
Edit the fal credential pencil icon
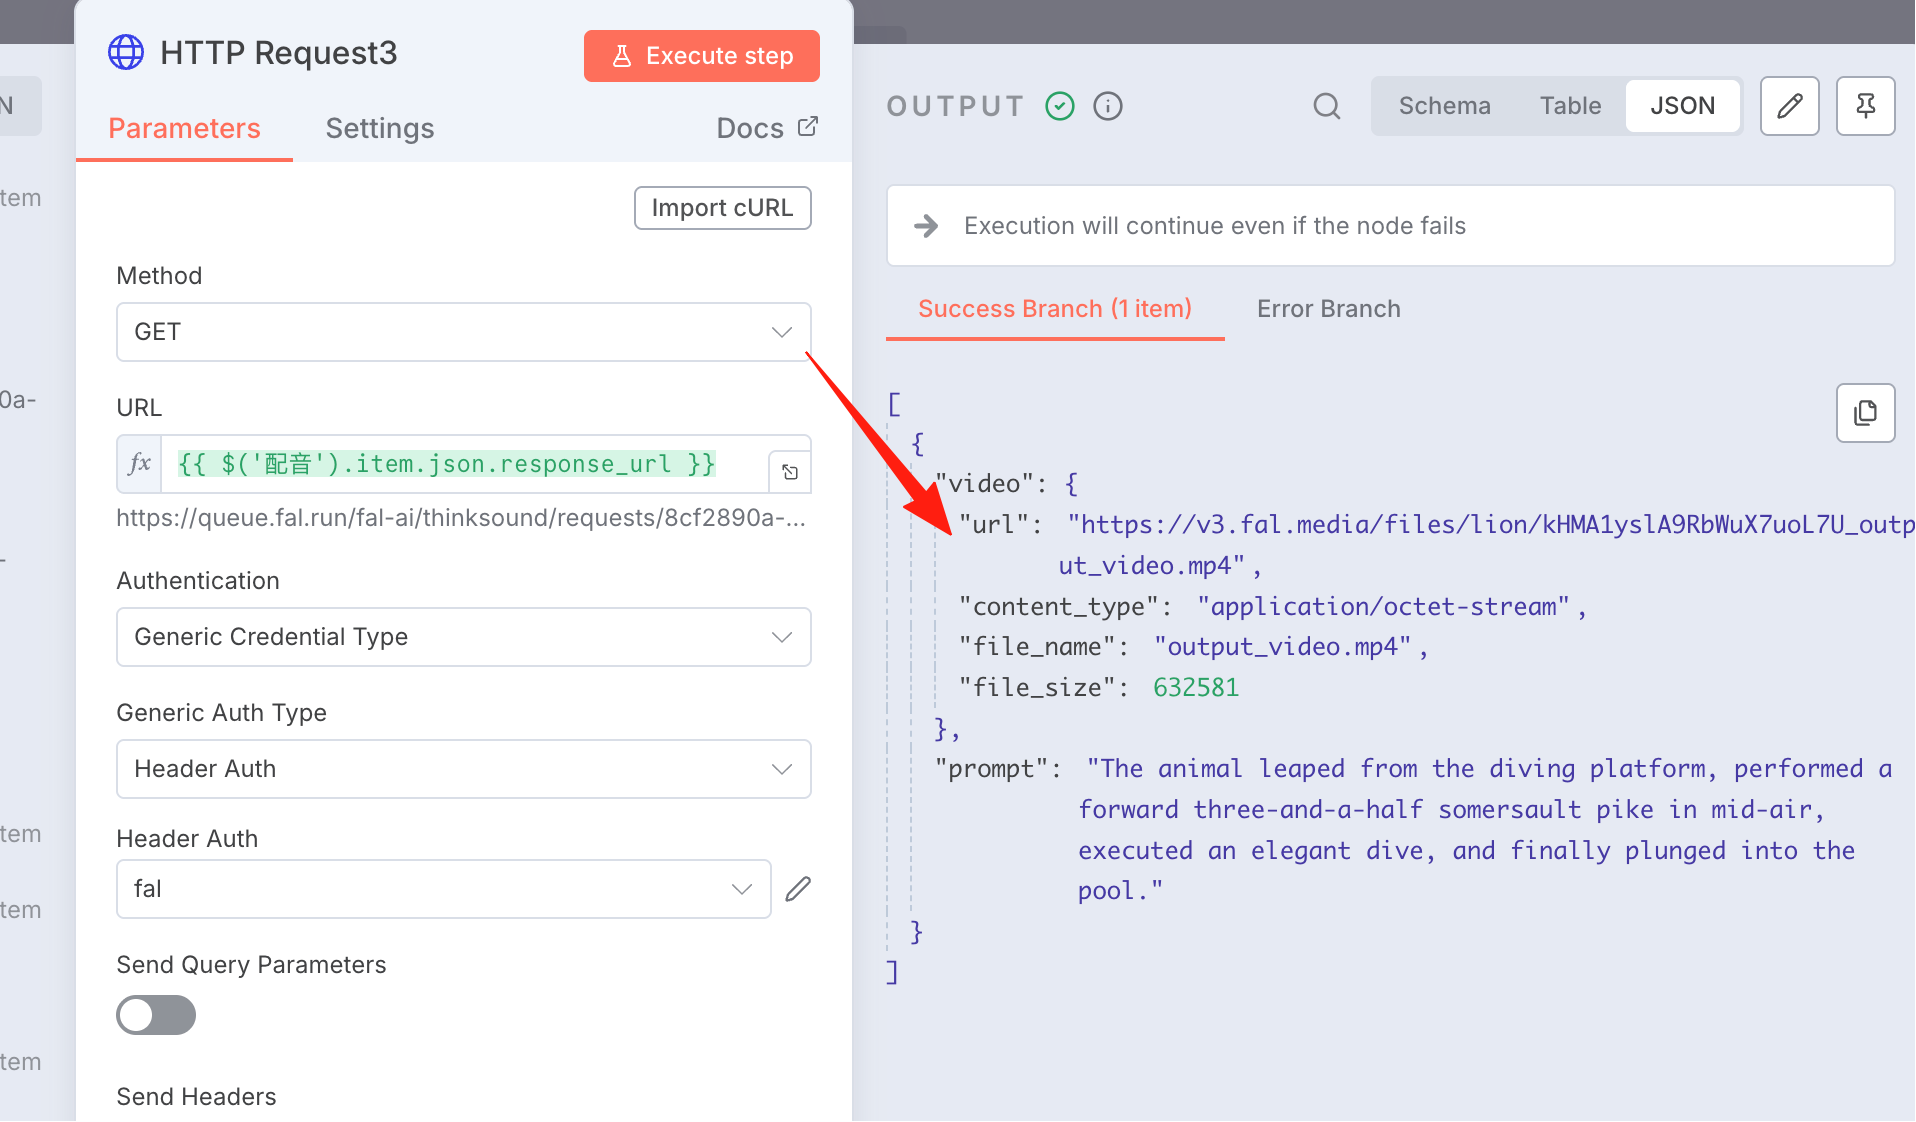798,889
